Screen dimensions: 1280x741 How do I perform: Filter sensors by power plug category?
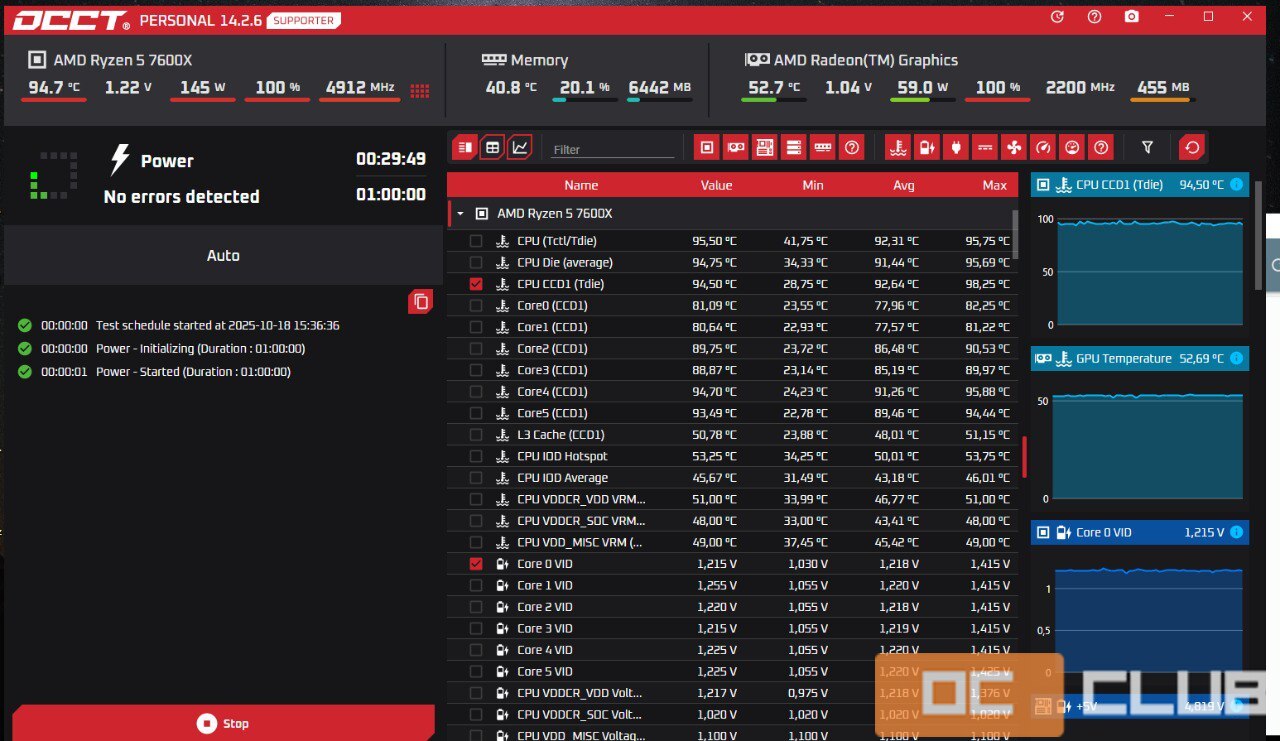point(955,147)
